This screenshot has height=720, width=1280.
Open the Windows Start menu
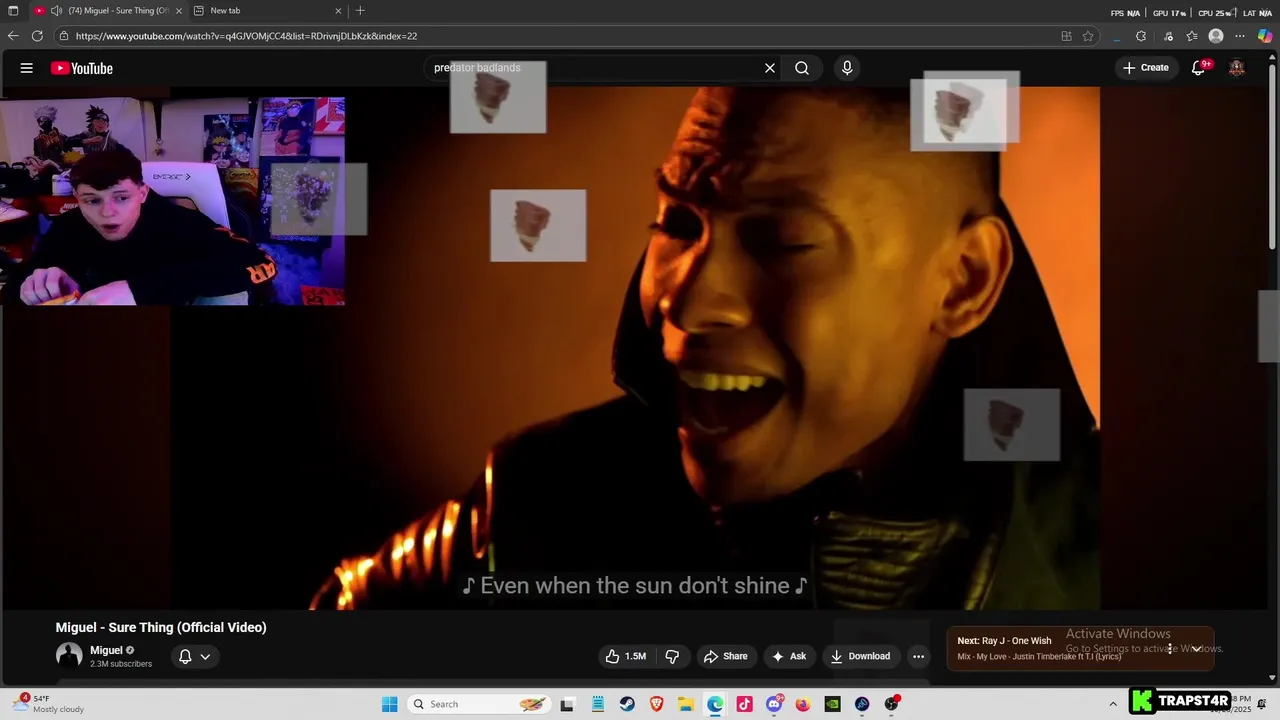point(389,704)
